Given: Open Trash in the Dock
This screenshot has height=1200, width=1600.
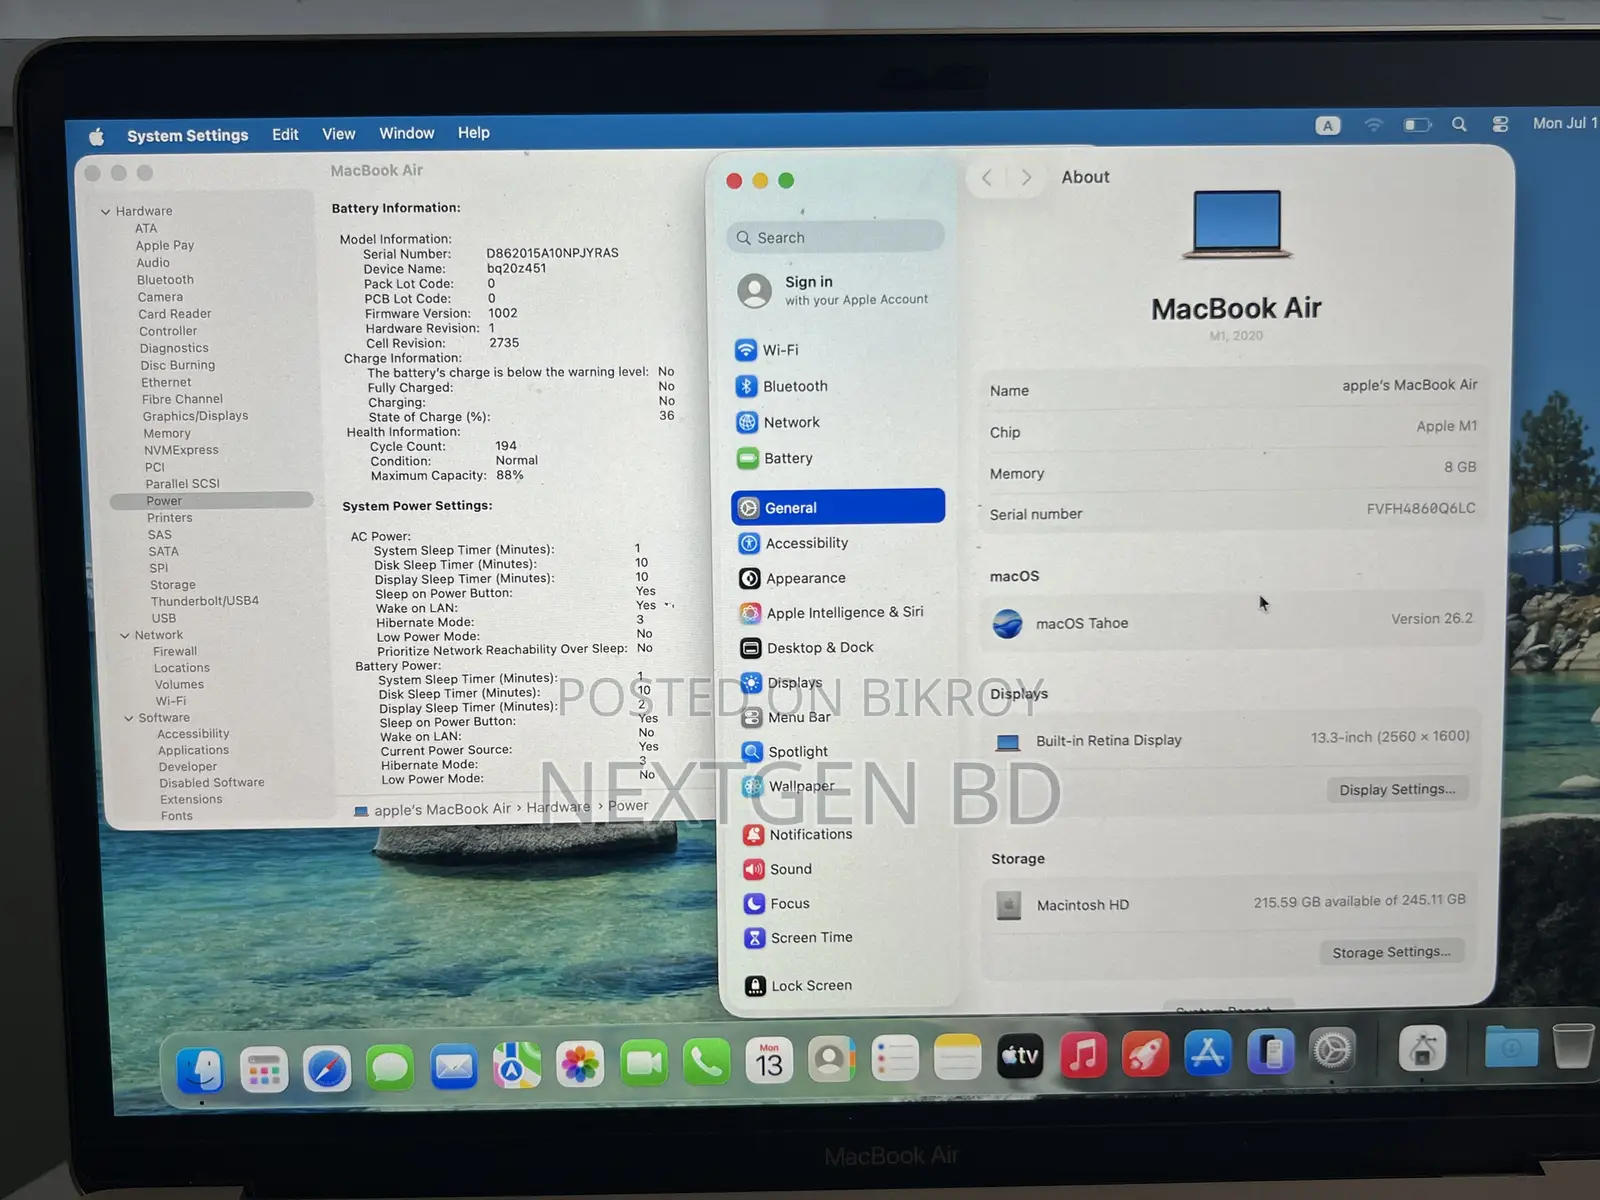Looking at the screenshot, I should click(1573, 1046).
